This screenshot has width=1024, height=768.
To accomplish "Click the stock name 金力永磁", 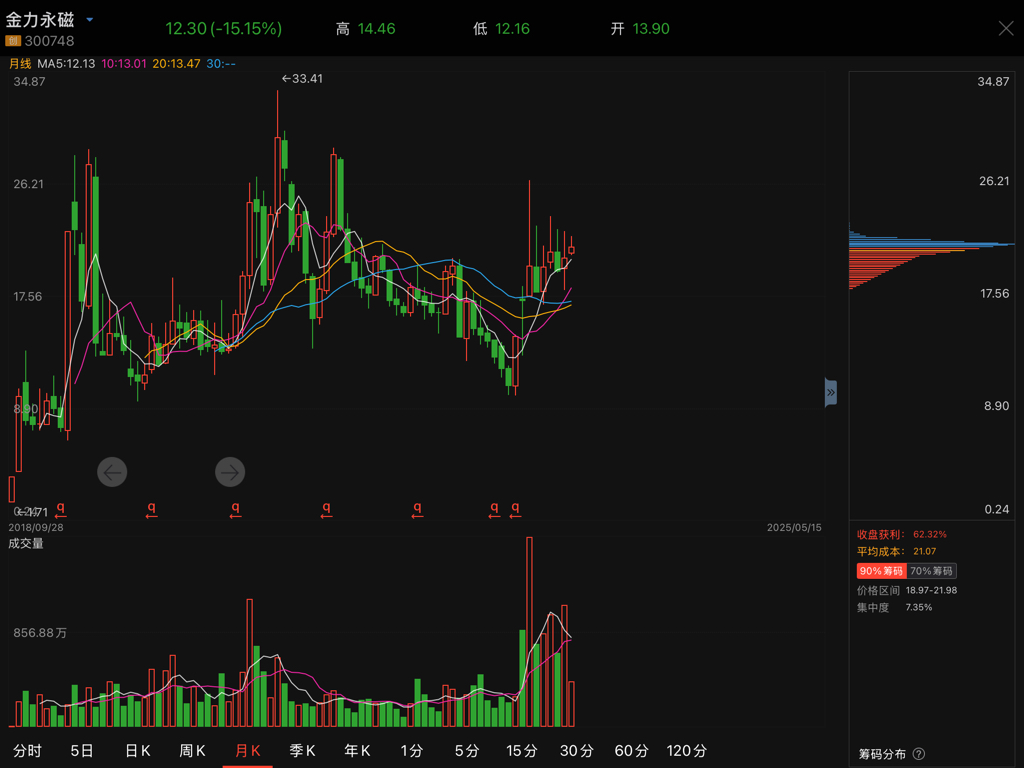I will [40, 20].
